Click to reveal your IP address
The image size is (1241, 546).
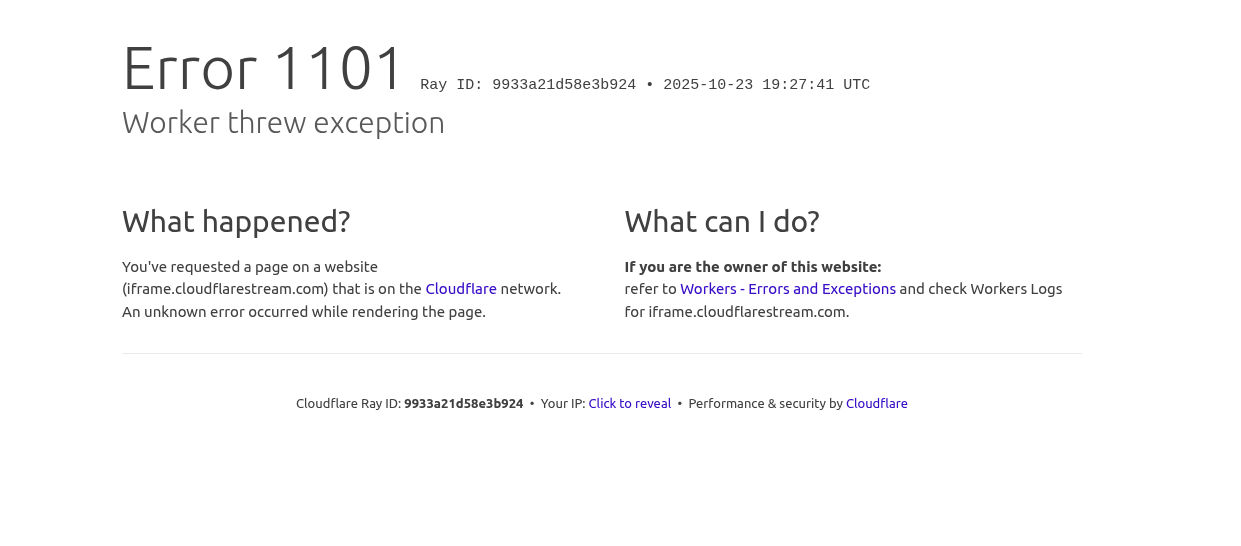click(x=629, y=404)
